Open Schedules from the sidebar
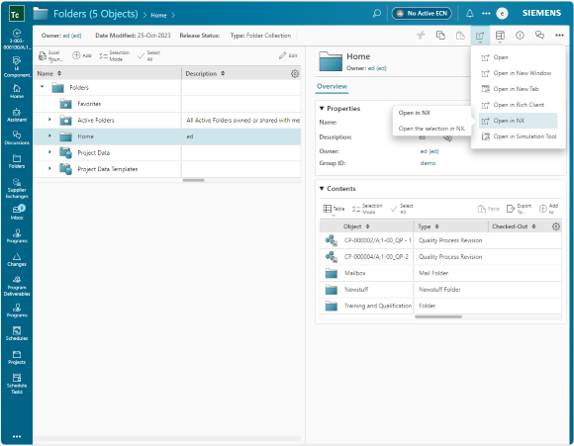574x446 pixels. (17, 334)
